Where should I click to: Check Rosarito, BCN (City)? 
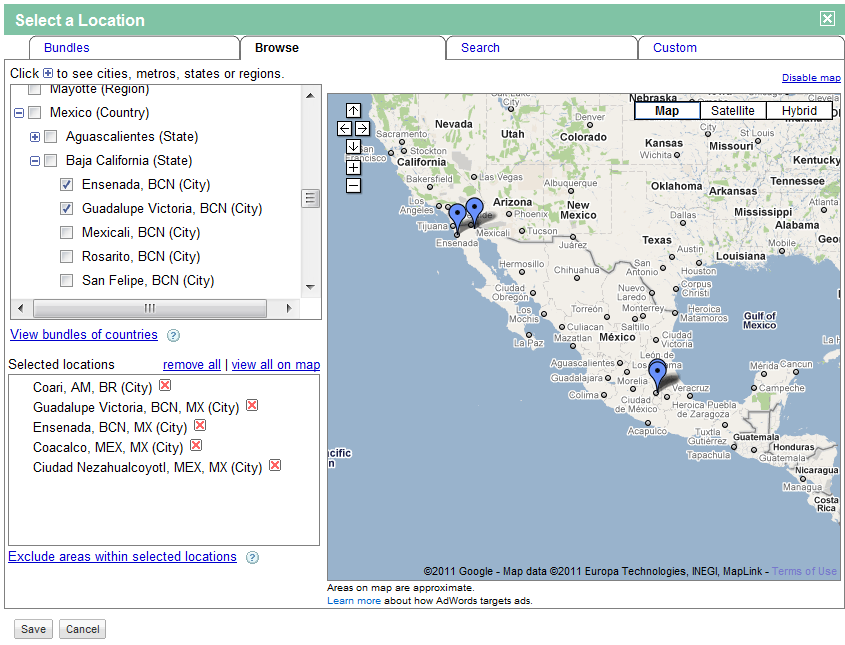pos(66,256)
